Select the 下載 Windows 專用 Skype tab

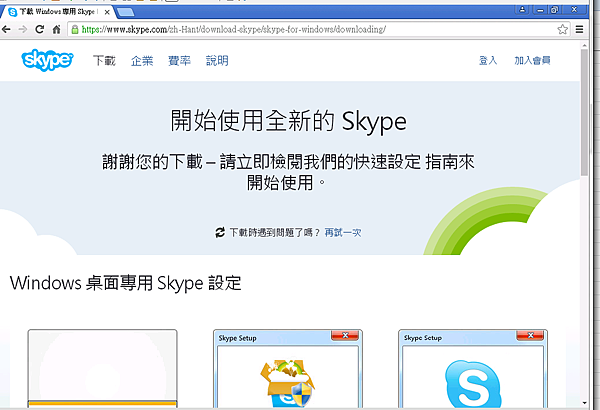coord(57,12)
